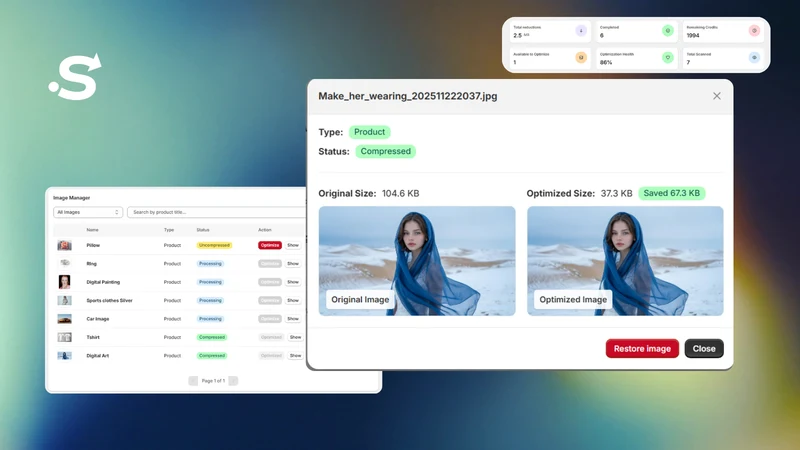
Task: Click the Processing badge in the Ring row
Action: (210, 263)
